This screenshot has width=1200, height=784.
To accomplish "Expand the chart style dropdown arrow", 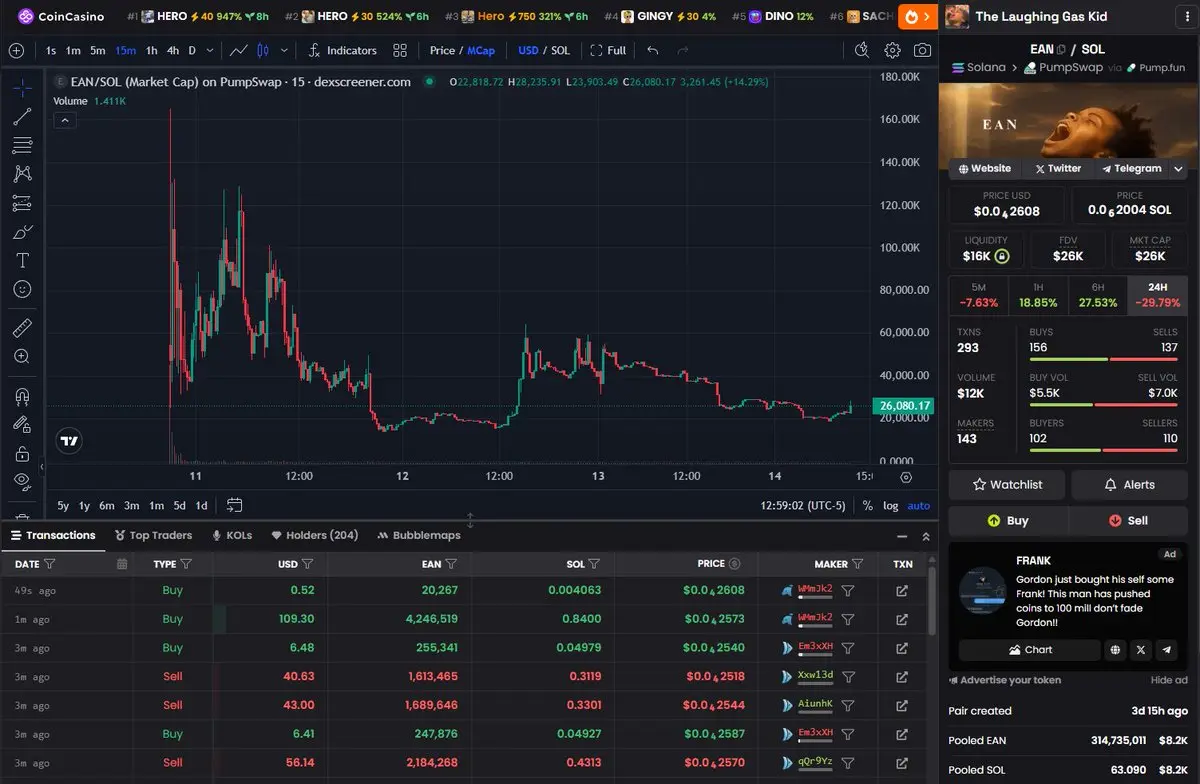I will coord(284,50).
